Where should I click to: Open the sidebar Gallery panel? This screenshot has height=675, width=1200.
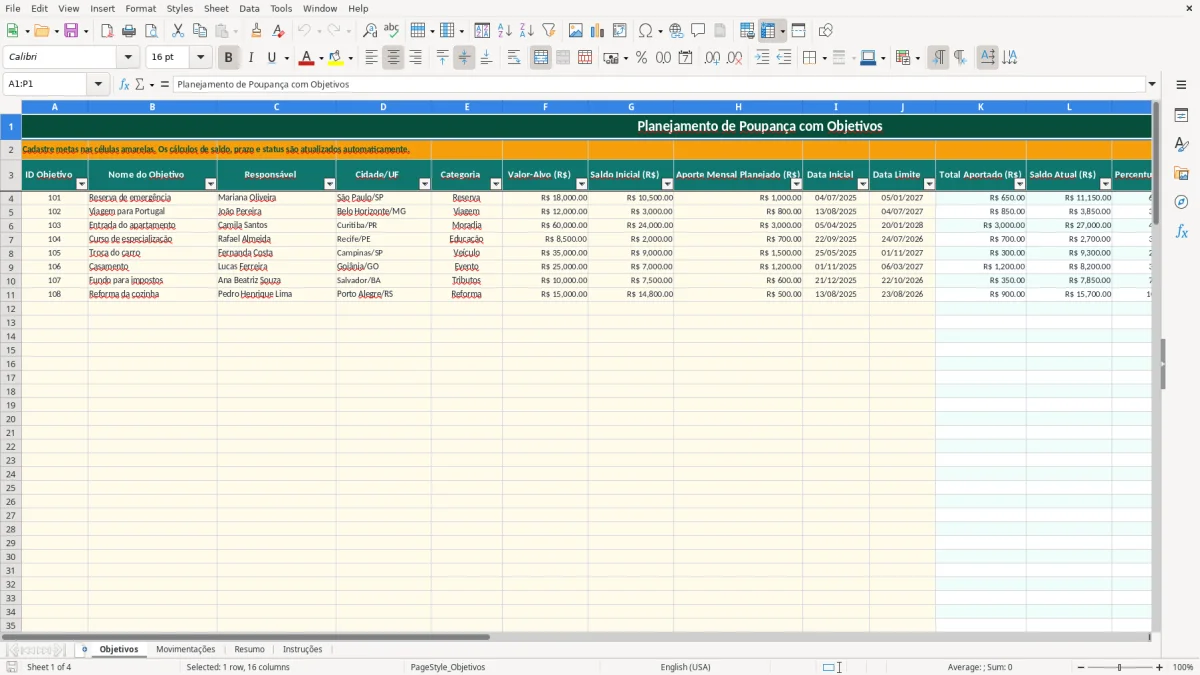tap(1181, 174)
